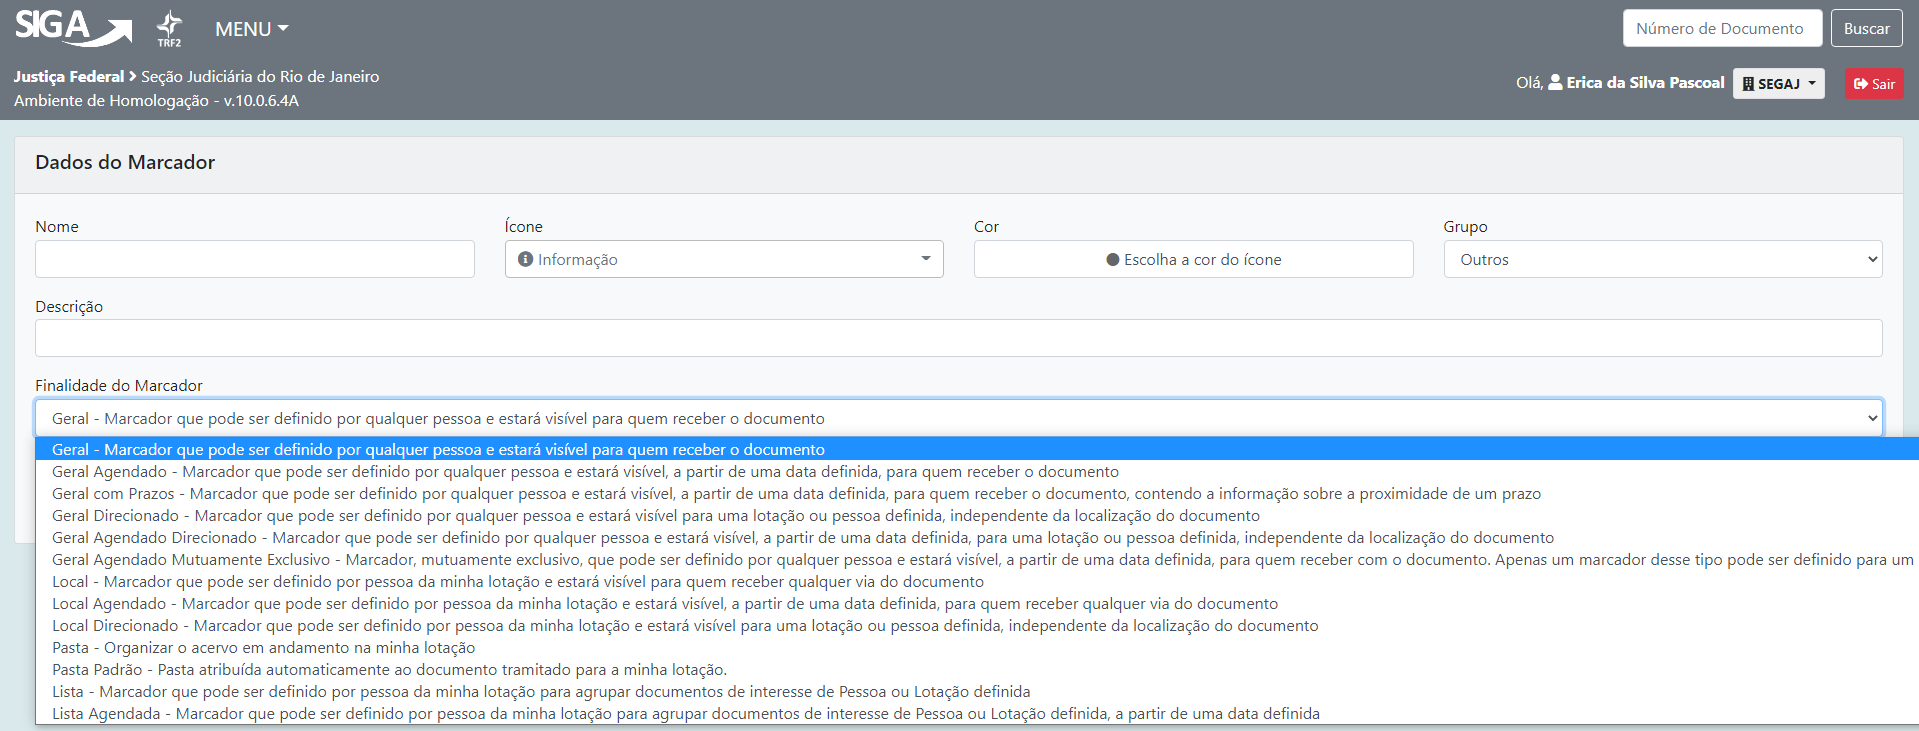Select the Local Direcionado option
This screenshot has height=731, width=1919.
tap(684, 626)
